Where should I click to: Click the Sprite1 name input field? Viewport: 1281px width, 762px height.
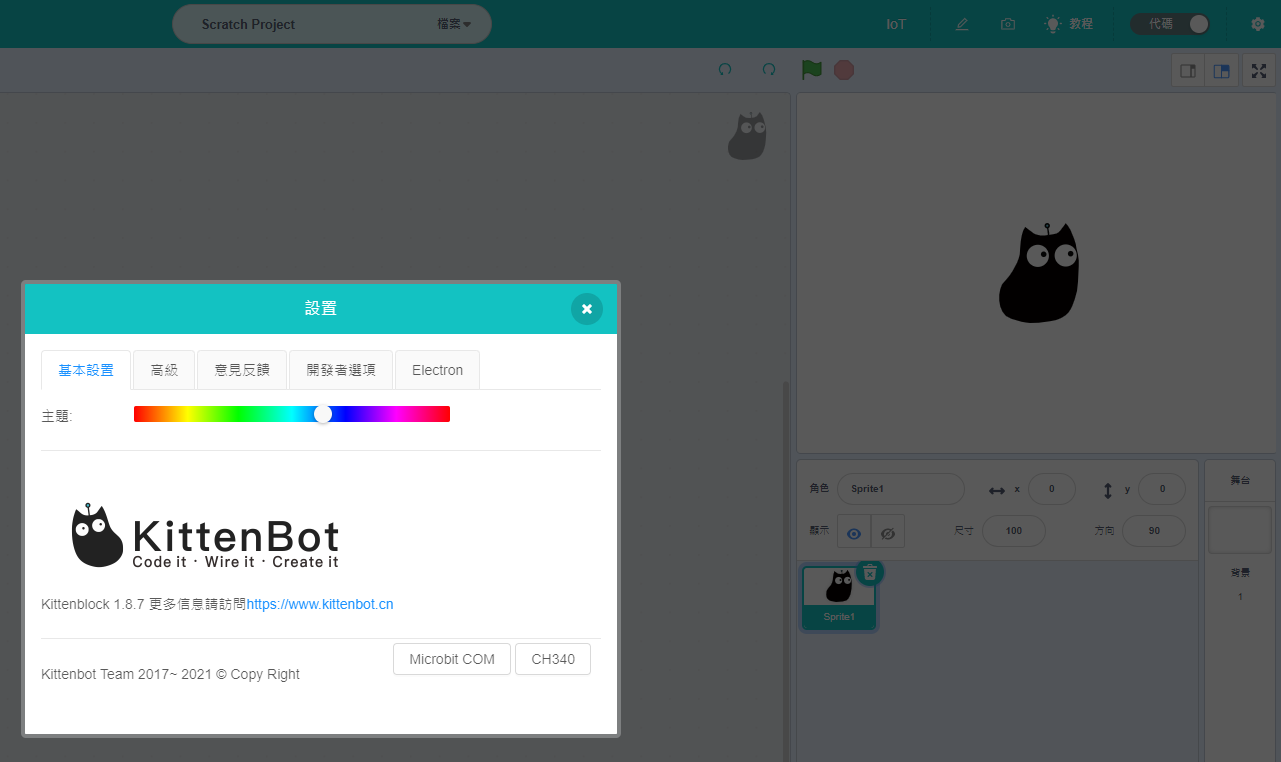coord(900,489)
